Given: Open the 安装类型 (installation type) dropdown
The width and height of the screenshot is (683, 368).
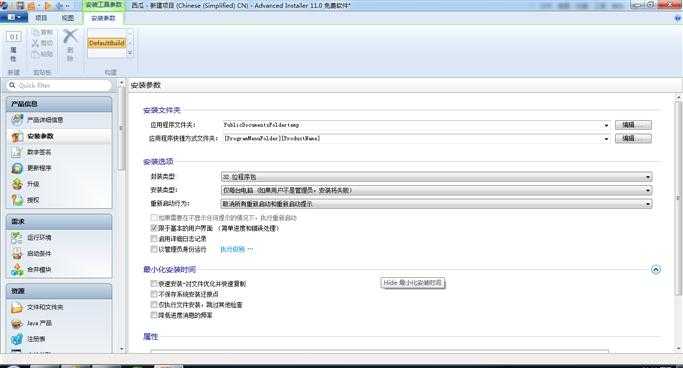Looking at the screenshot, I should pyautogui.click(x=436, y=190).
